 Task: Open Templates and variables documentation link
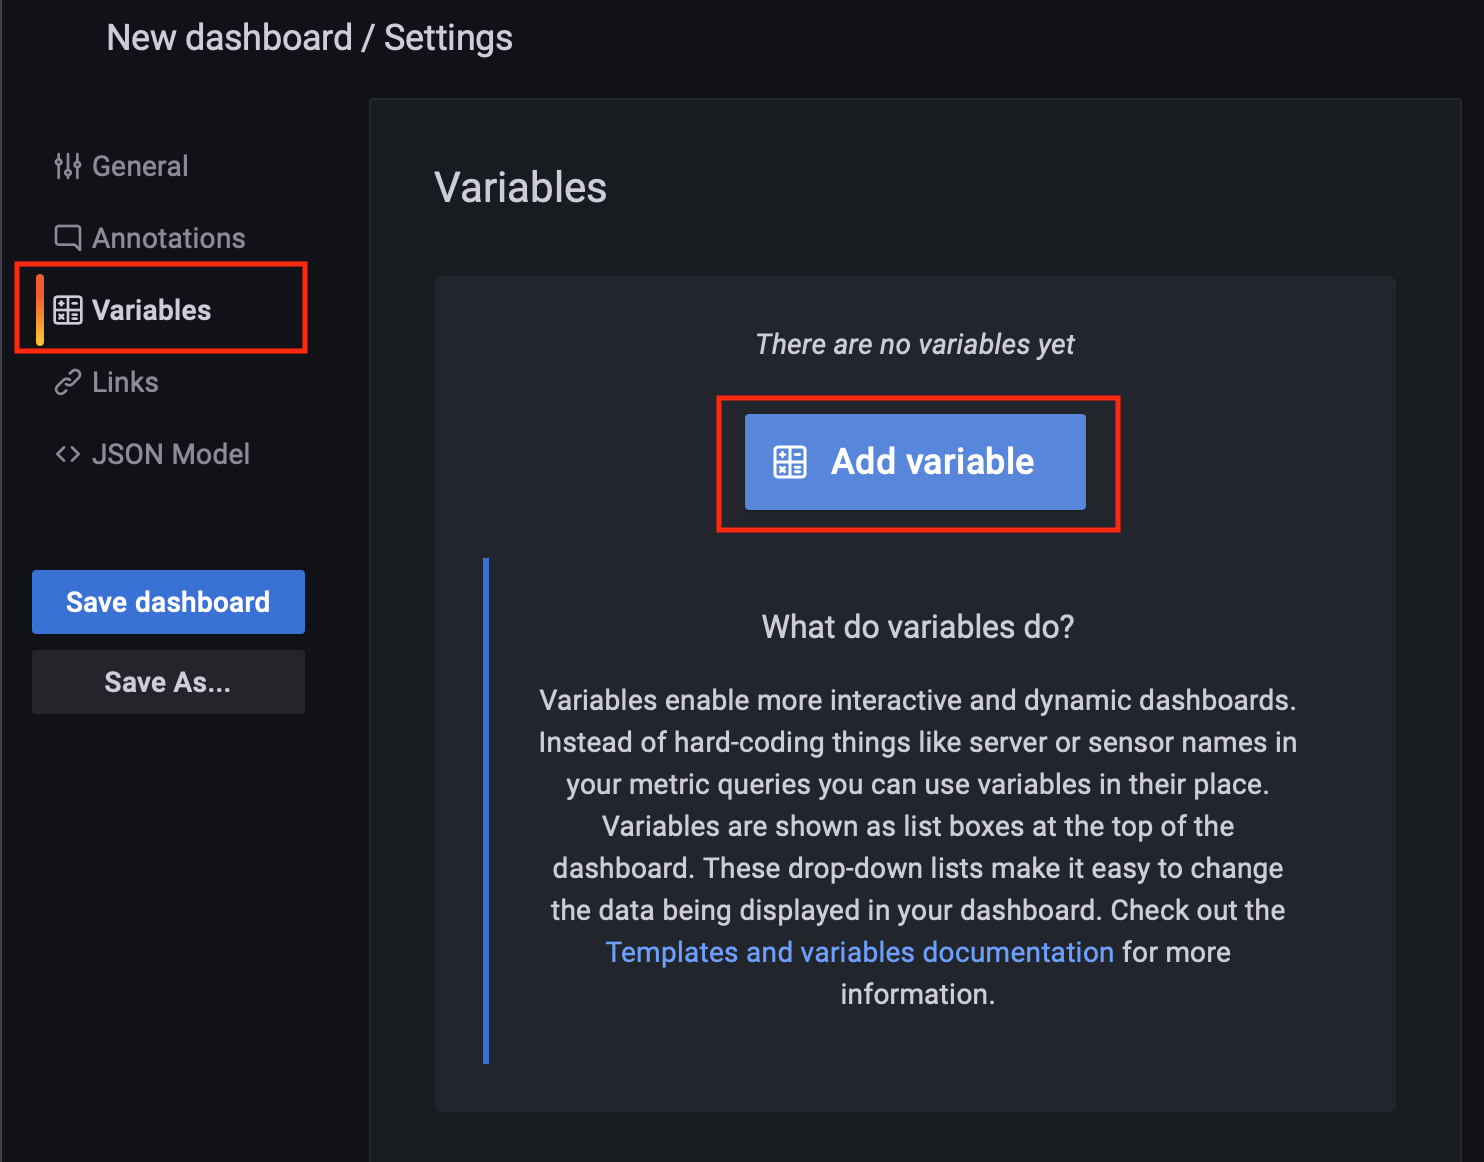point(860,952)
